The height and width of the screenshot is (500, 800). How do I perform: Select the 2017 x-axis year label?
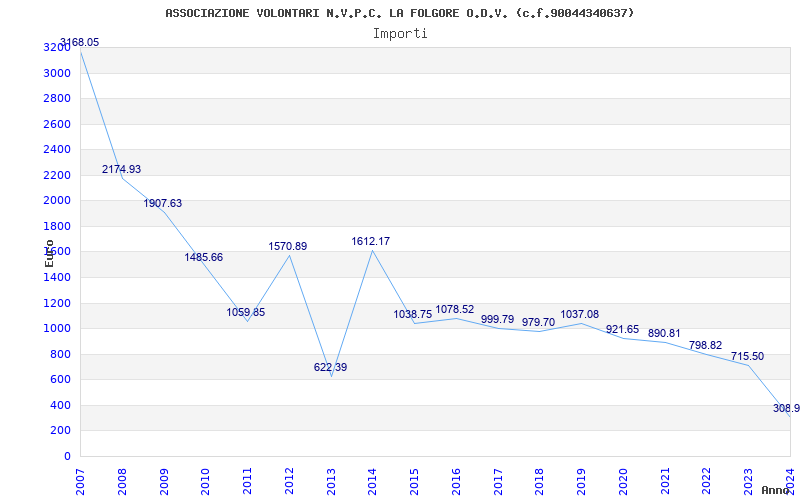(x=498, y=481)
